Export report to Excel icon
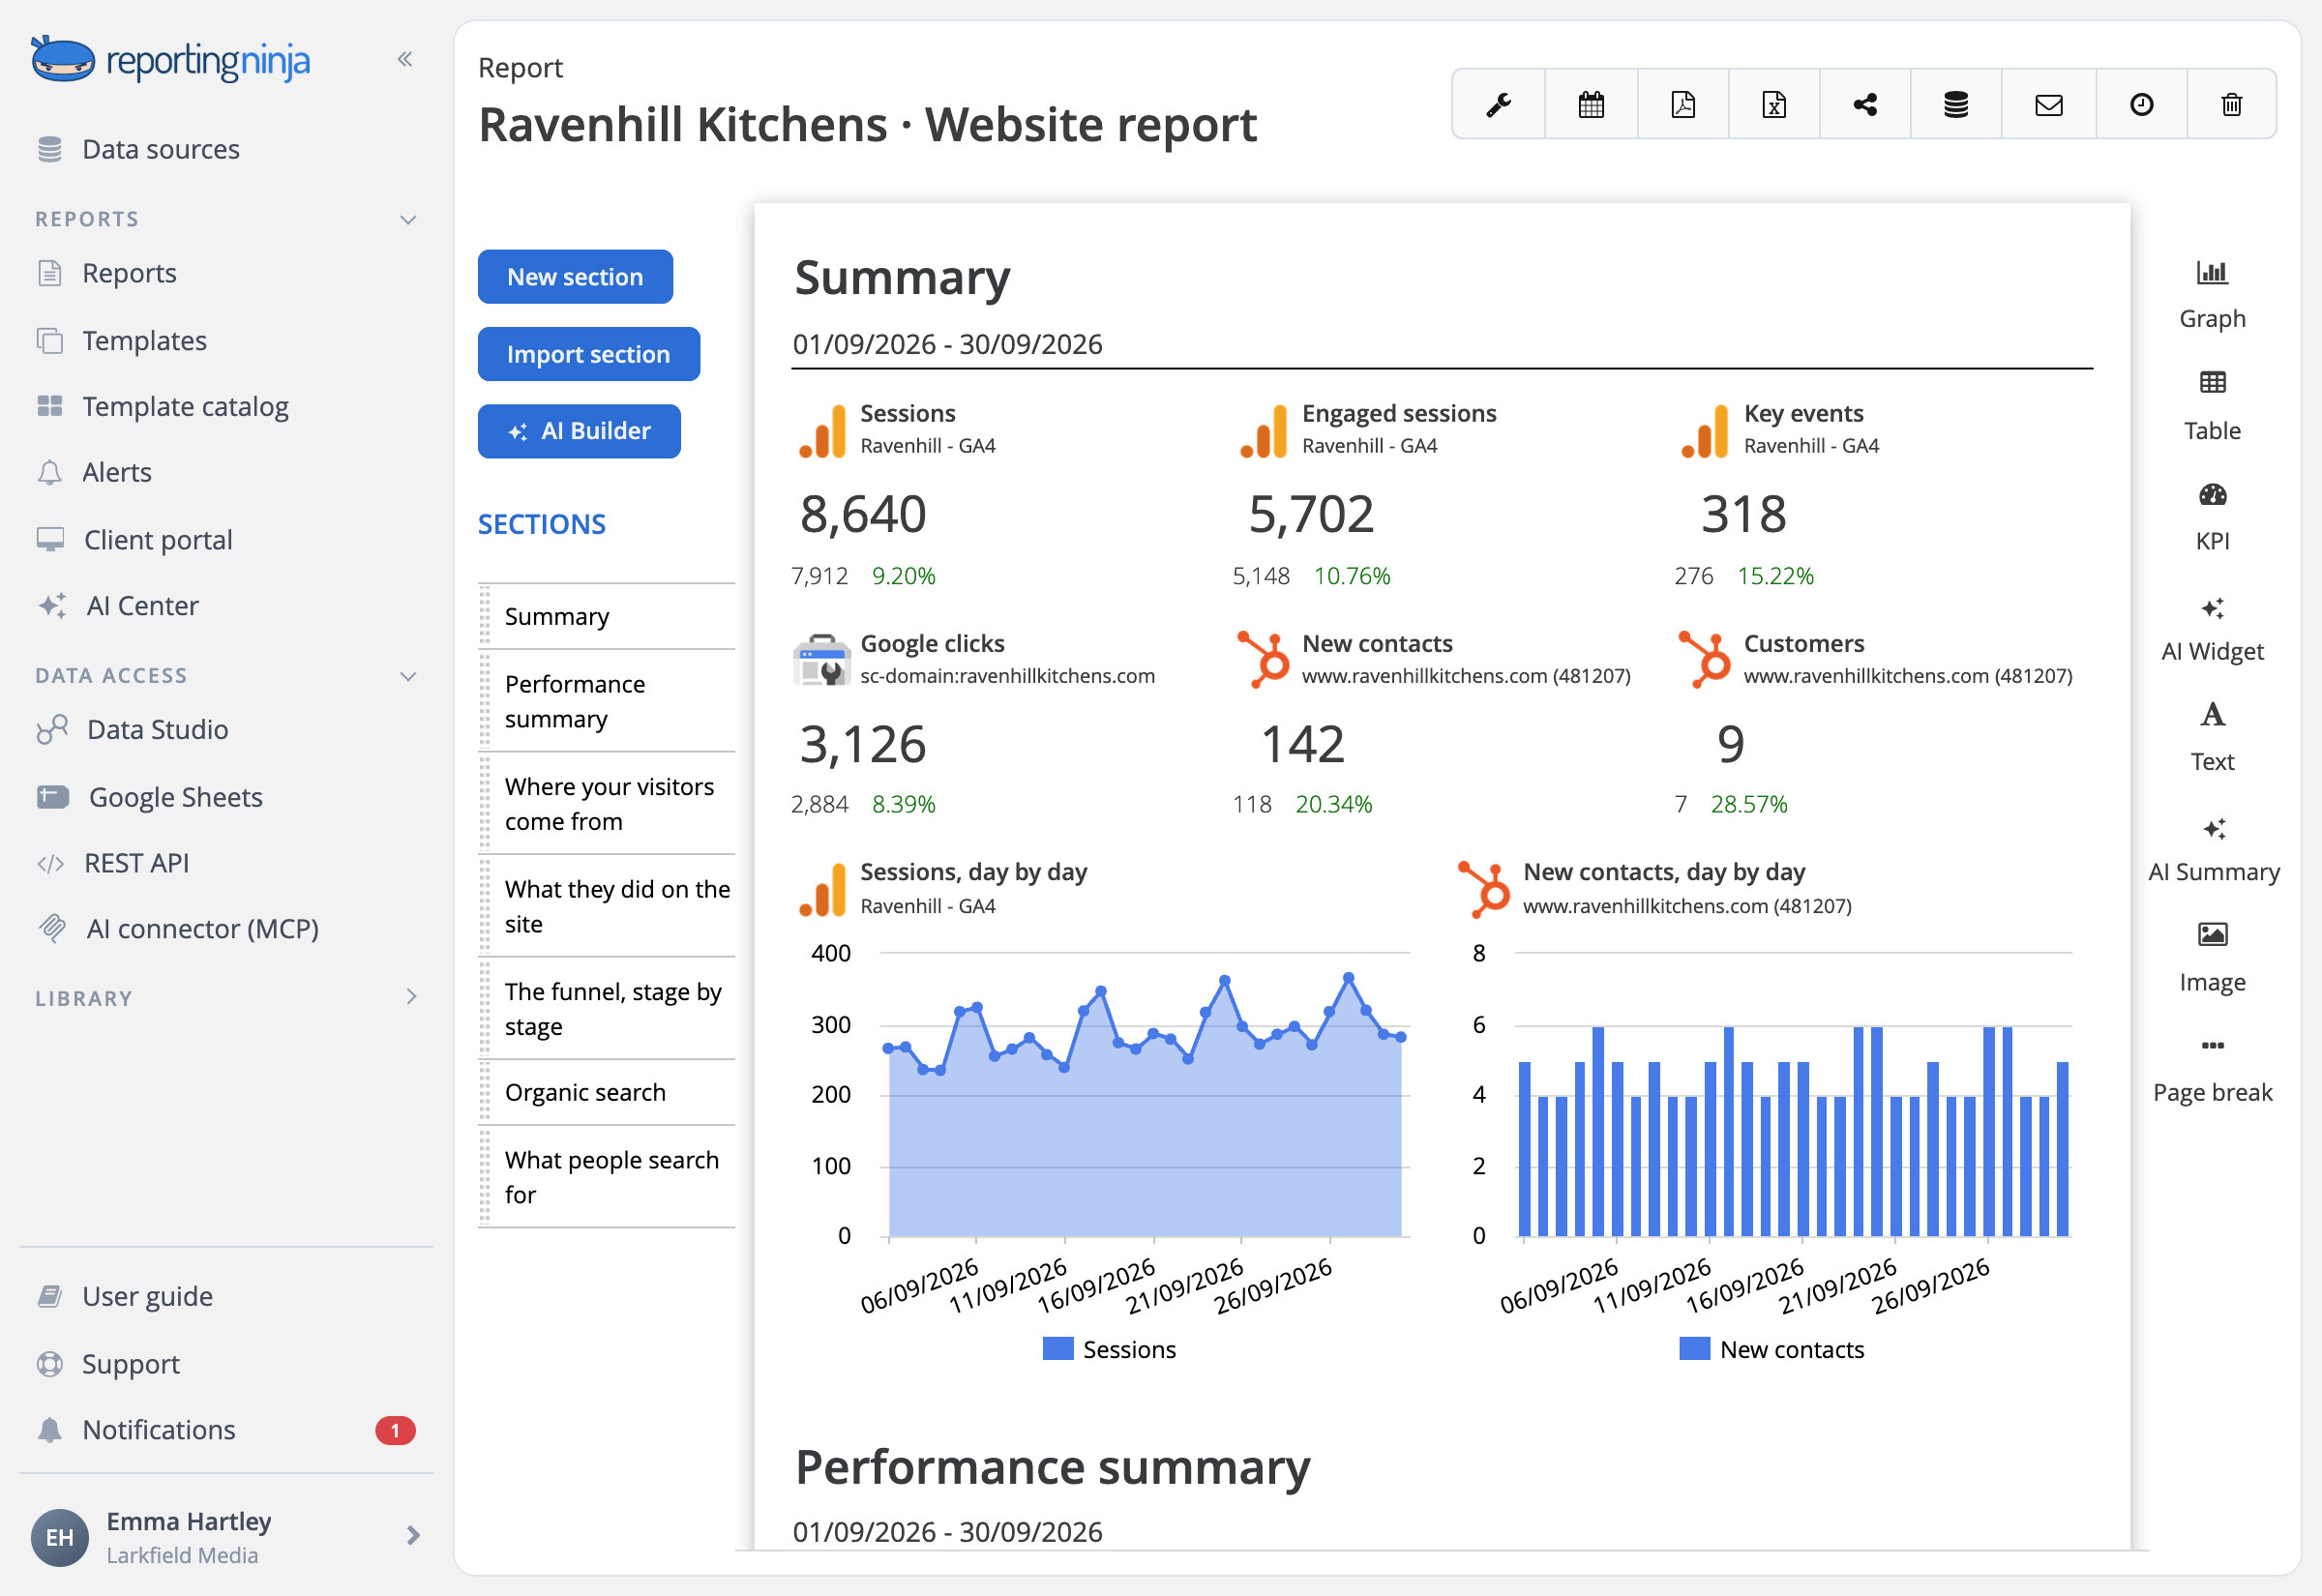The width and height of the screenshot is (2322, 1596). tap(1773, 104)
